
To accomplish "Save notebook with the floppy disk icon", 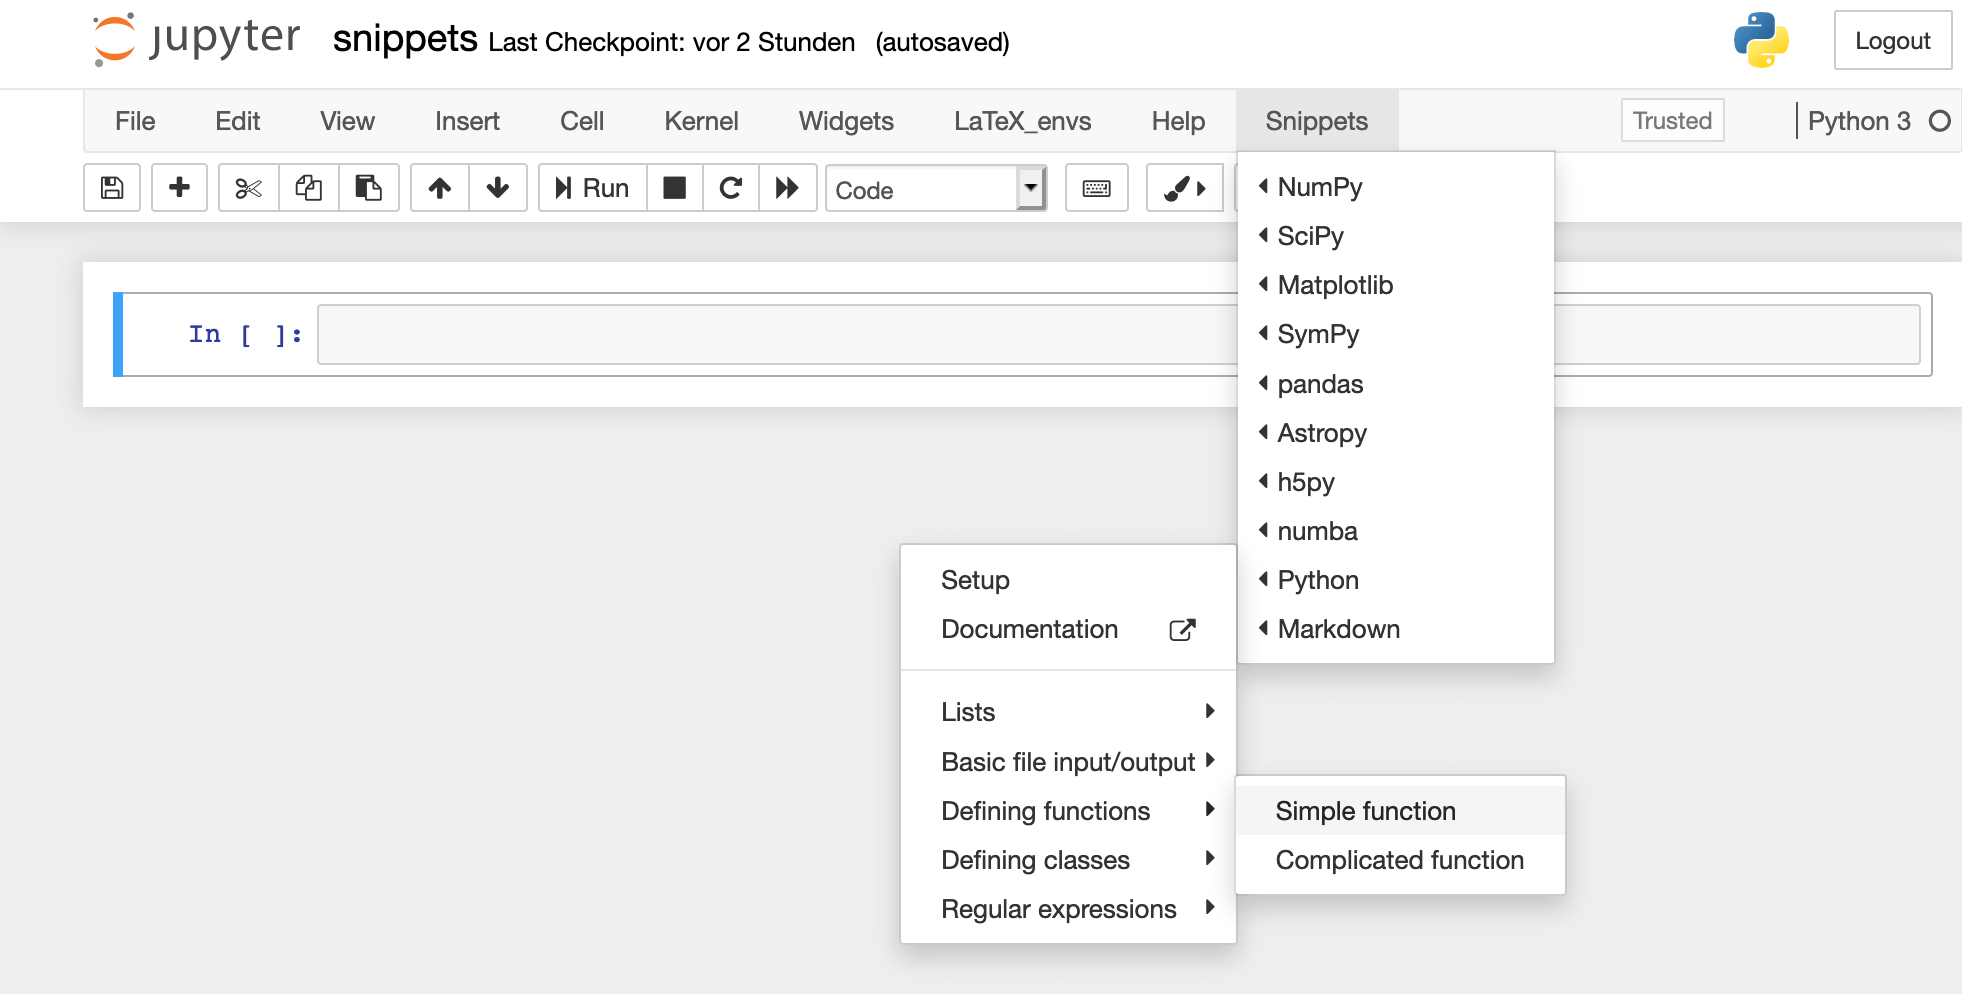I will tap(112, 188).
